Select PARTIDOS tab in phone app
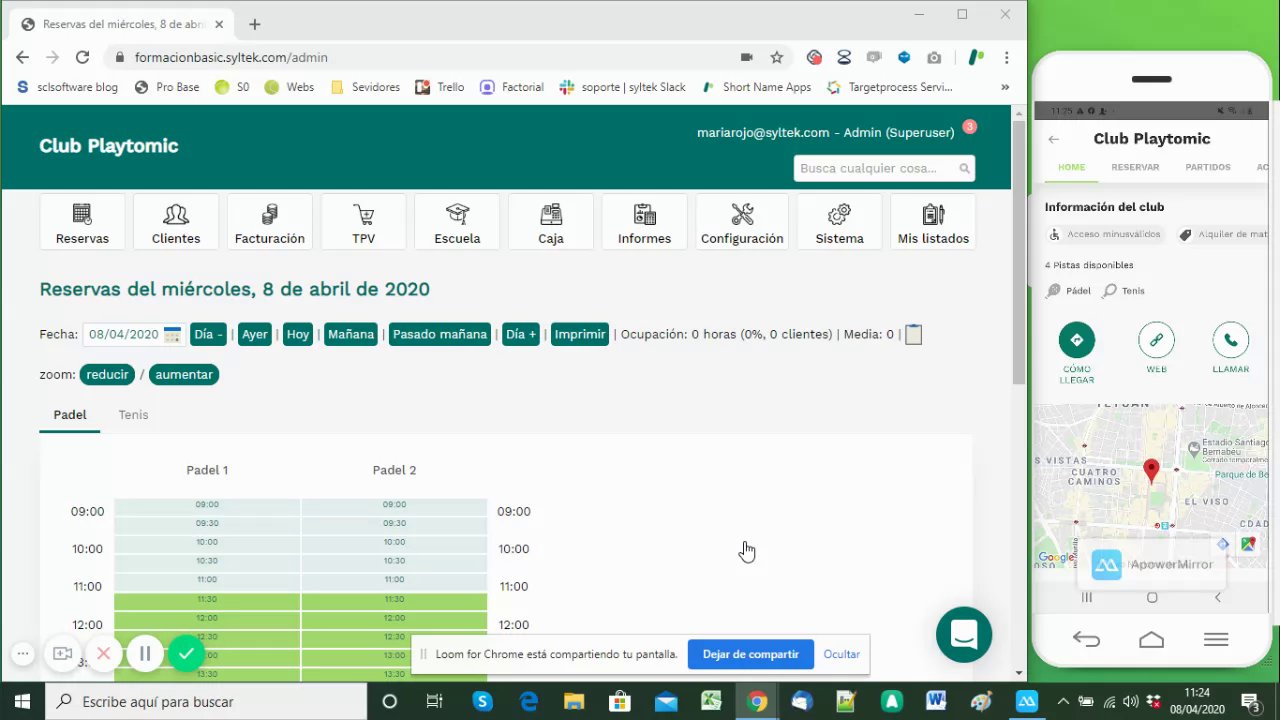Viewport: 1280px width, 720px height. coord(1208,167)
